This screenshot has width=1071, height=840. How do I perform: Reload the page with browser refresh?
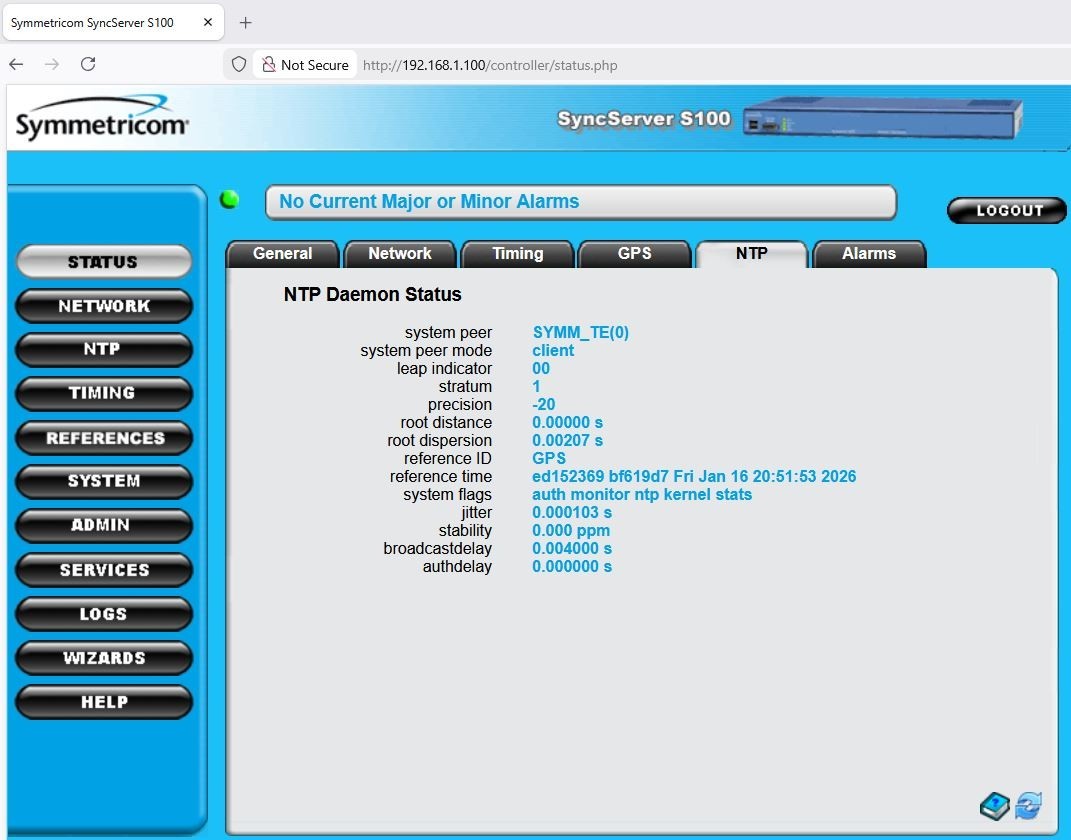88,64
